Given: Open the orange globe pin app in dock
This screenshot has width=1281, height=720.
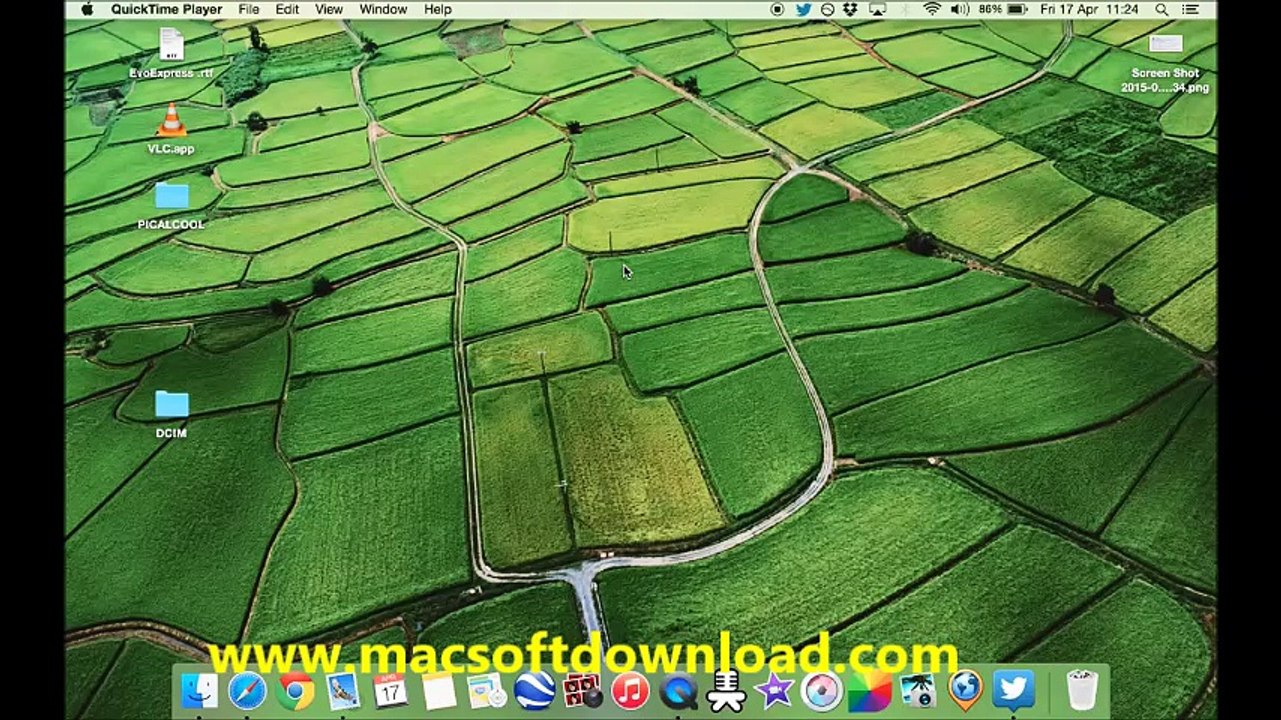Looking at the screenshot, I should tap(966, 690).
